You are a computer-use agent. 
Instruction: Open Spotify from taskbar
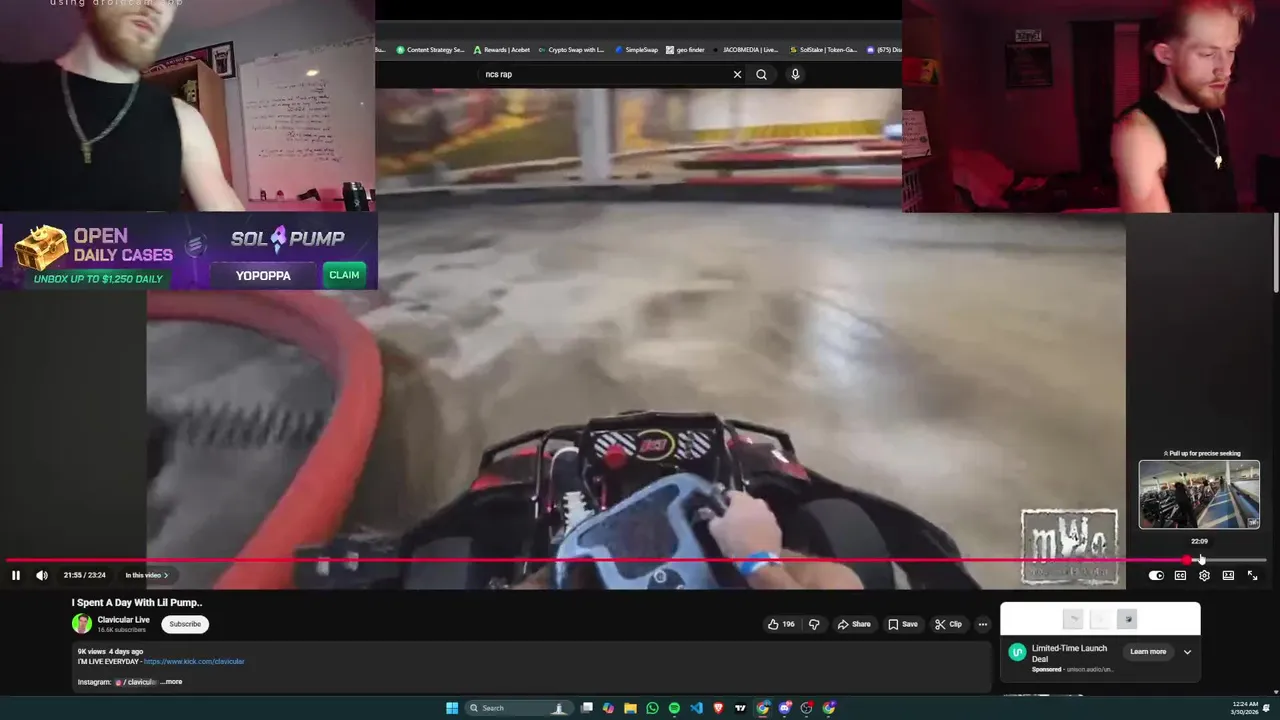click(674, 708)
